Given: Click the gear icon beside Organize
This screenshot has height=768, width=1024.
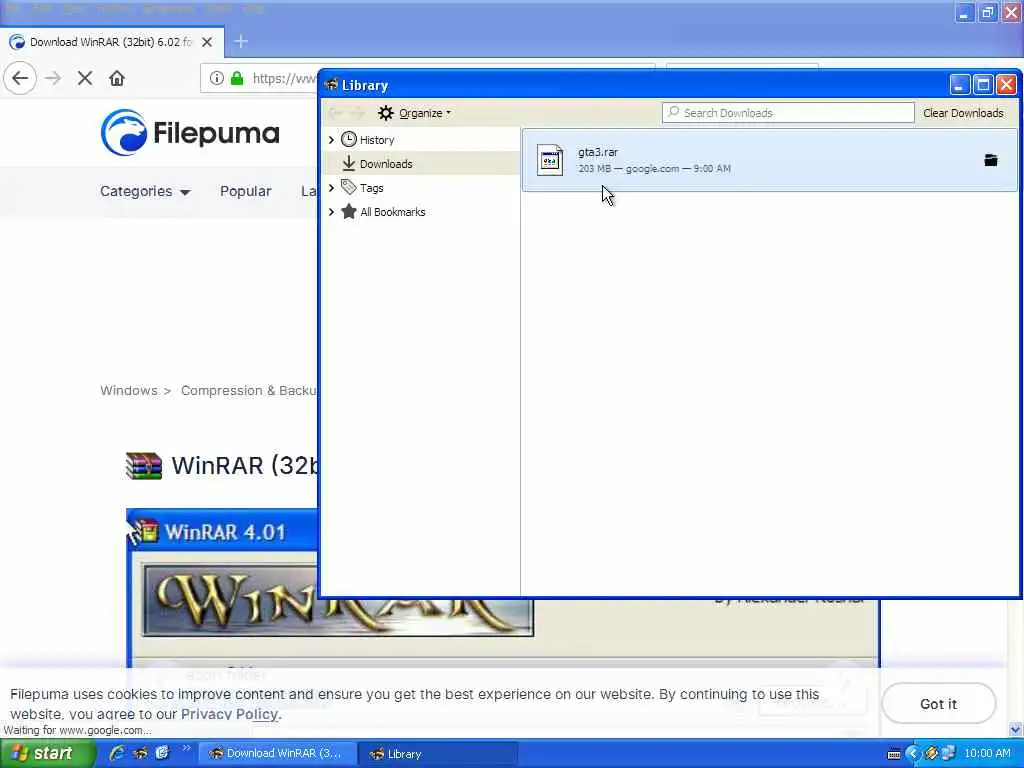Looking at the screenshot, I should pos(386,113).
